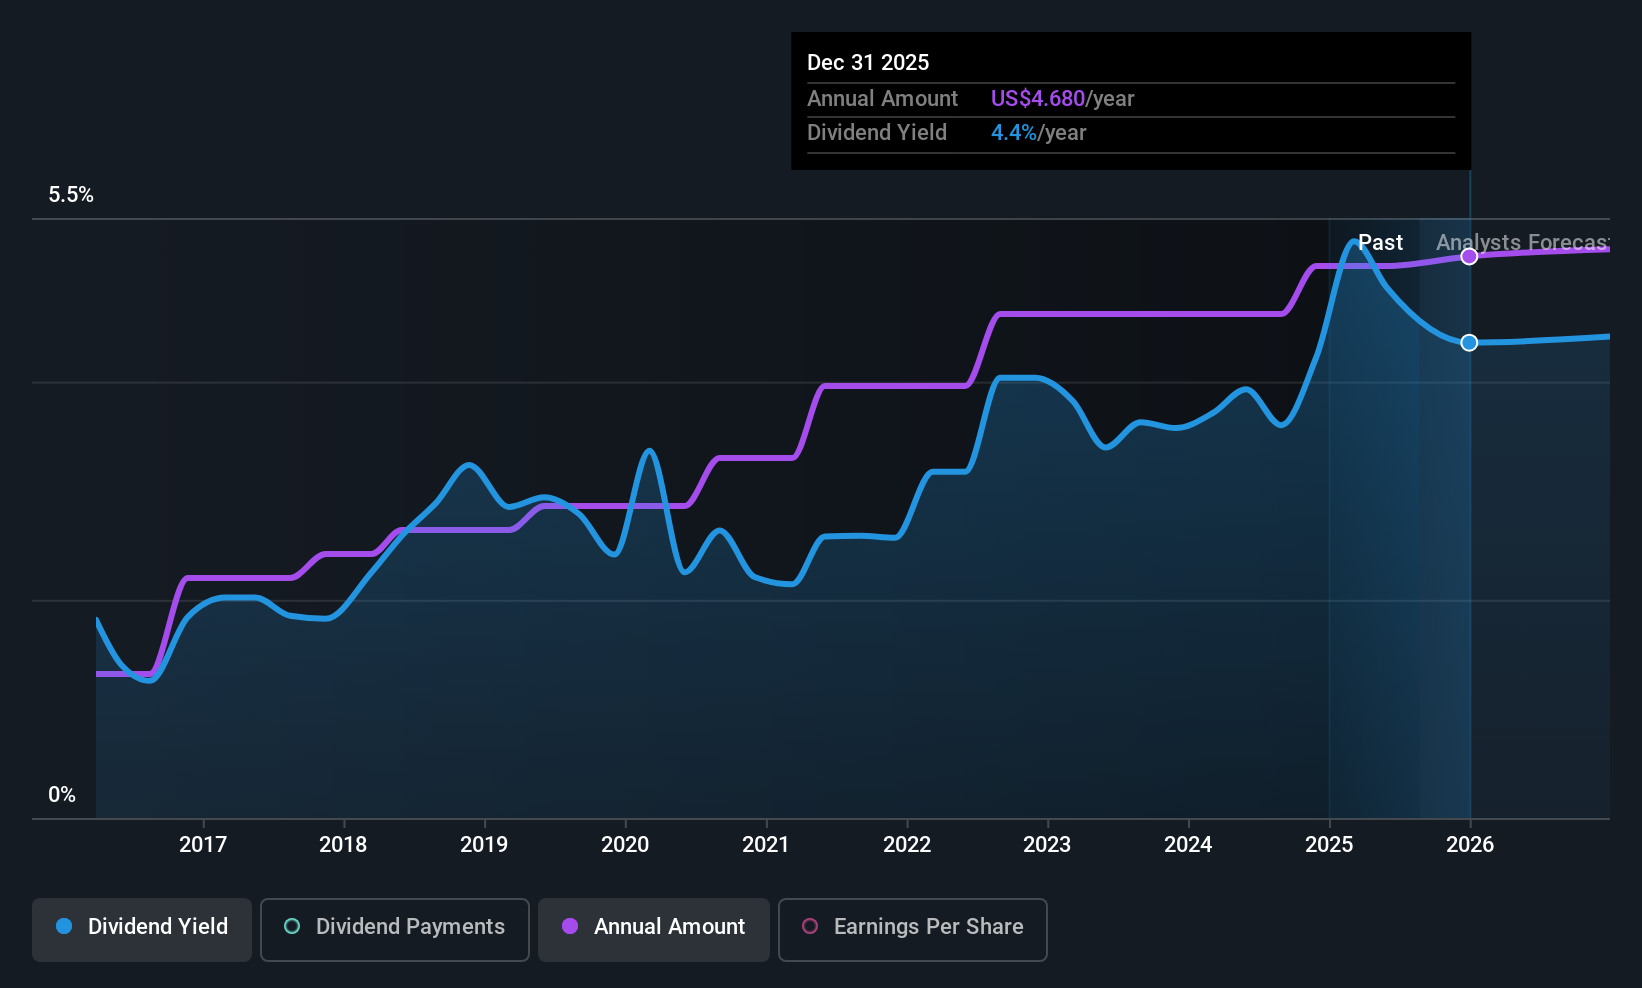Click the US$4.680 annual amount in the tooltip
Viewport: 1642px width, 988px height.
(1038, 99)
